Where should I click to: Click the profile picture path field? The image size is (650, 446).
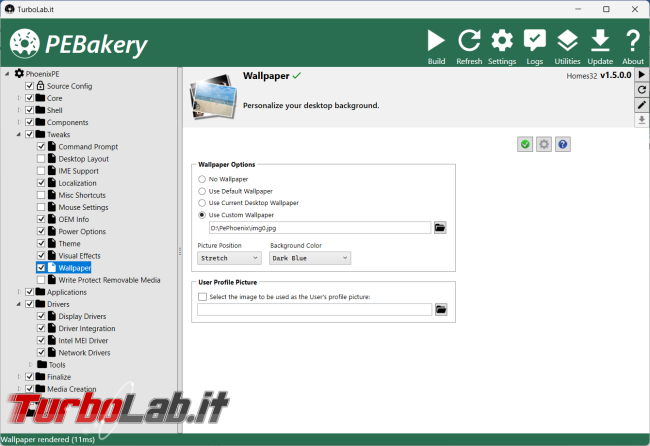315,309
